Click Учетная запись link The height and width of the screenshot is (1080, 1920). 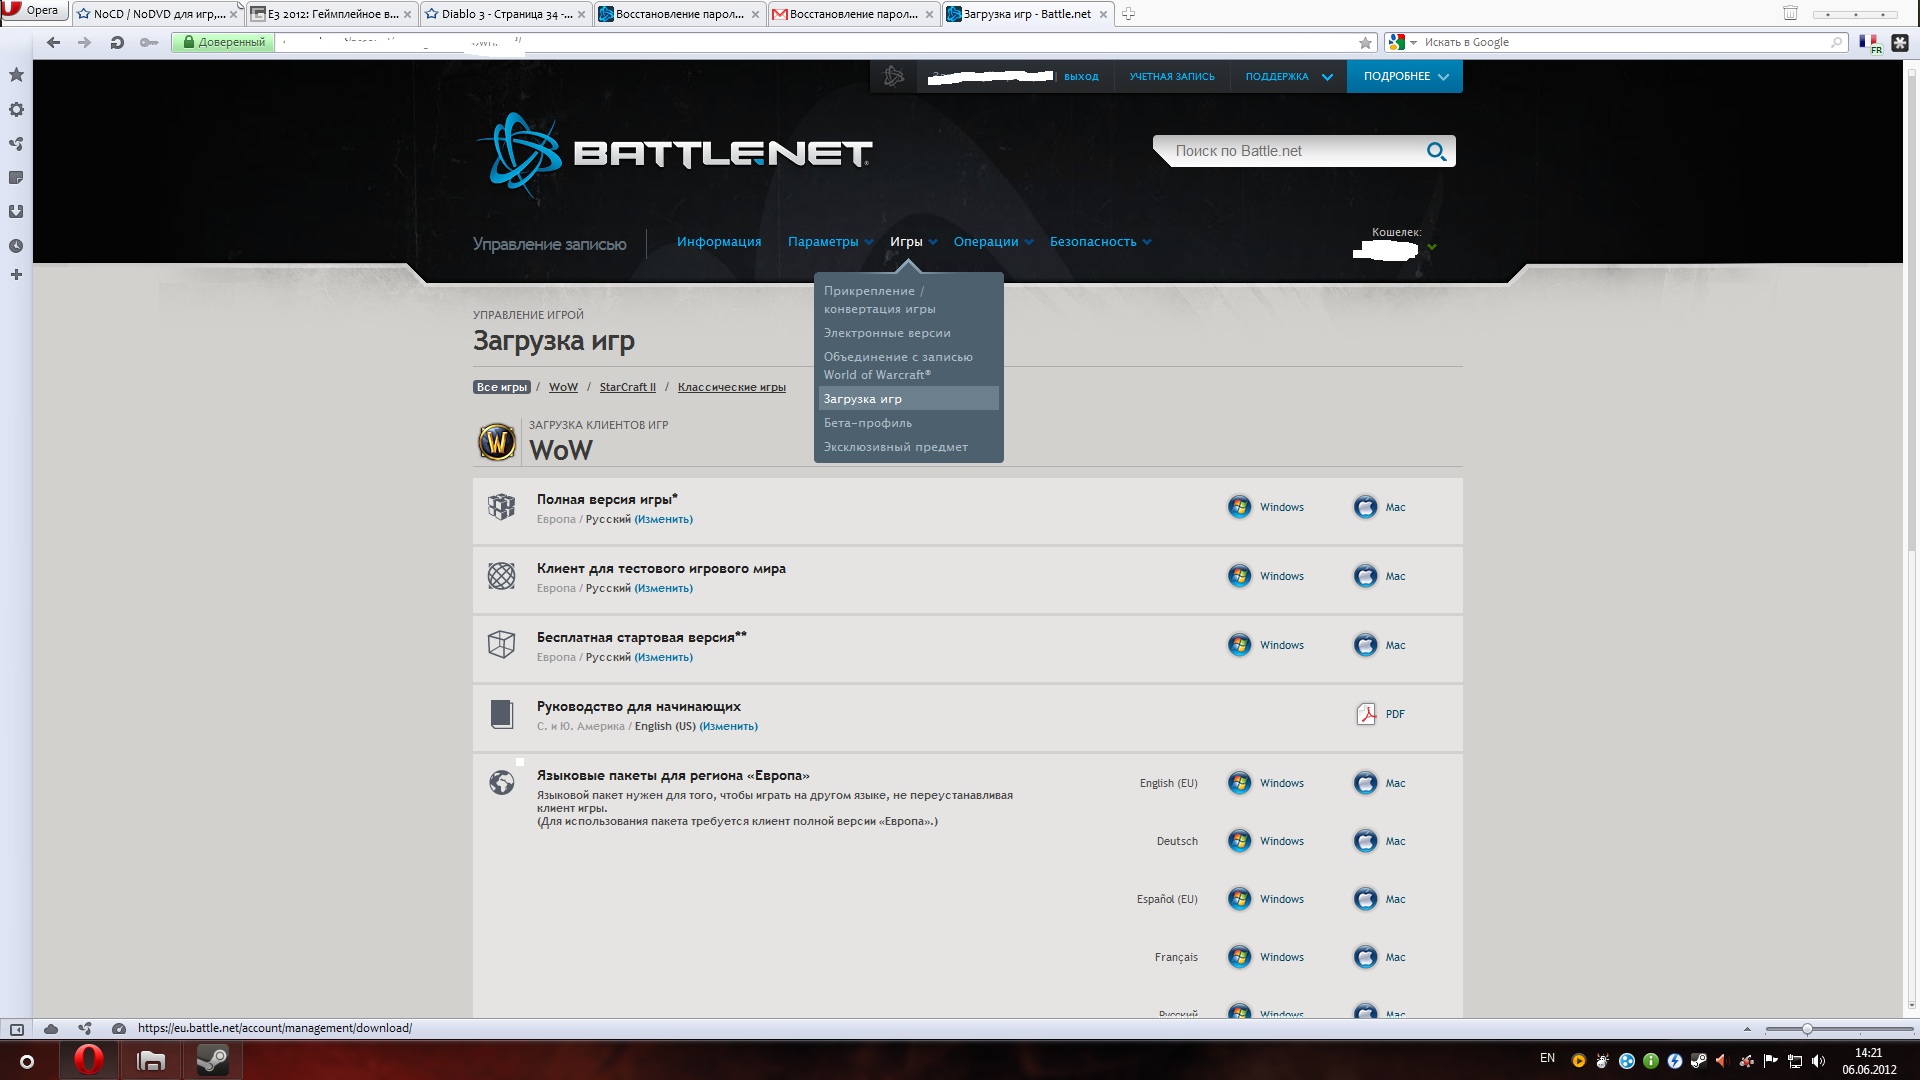tap(1172, 77)
